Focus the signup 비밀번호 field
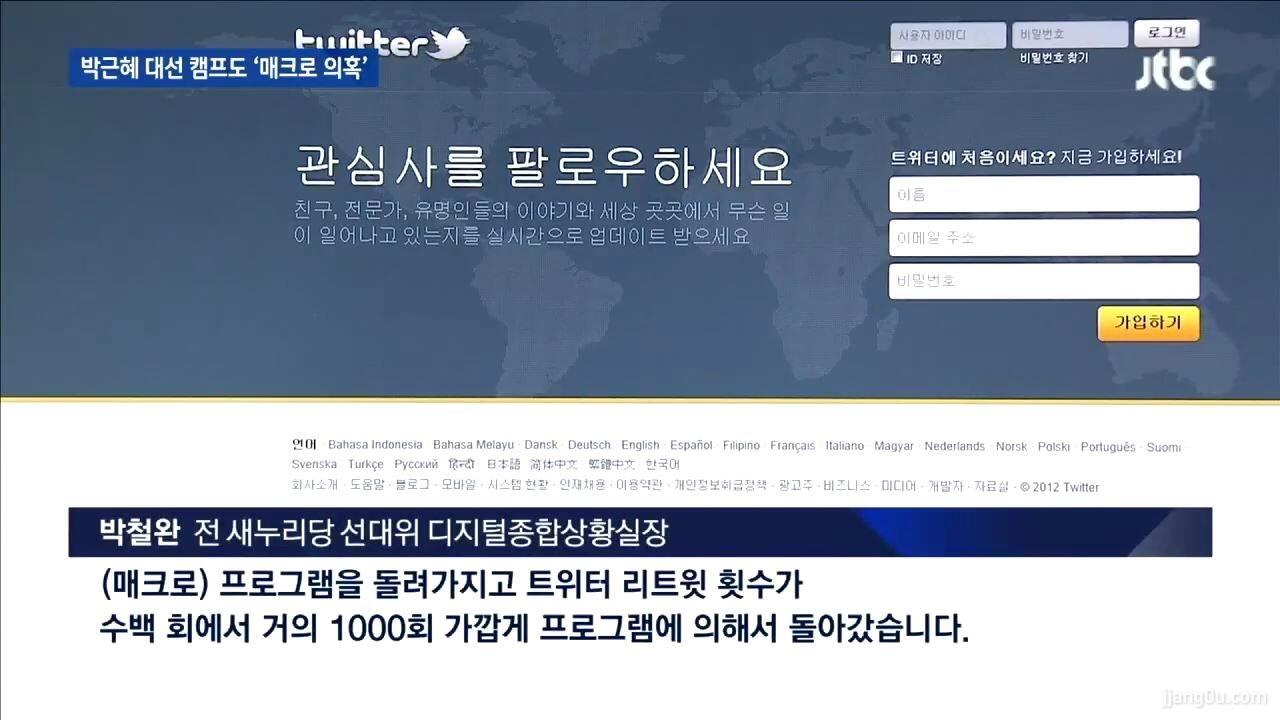 1044,281
